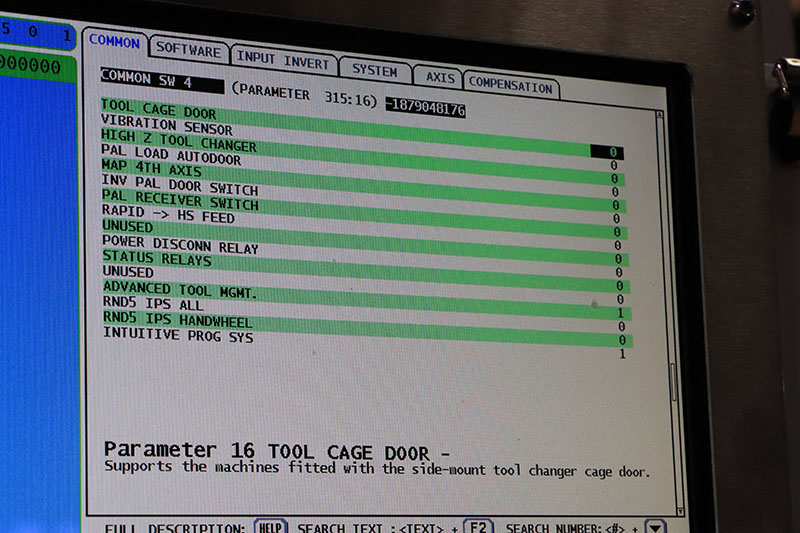
Task: Click the -1879048176 parameter value field
Action: (x=426, y=107)
